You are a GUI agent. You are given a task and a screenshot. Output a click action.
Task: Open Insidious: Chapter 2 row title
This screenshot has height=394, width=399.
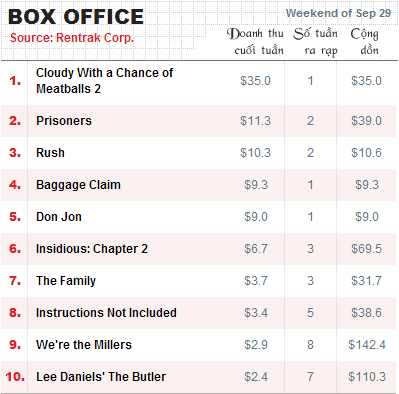tap(92, 249)
